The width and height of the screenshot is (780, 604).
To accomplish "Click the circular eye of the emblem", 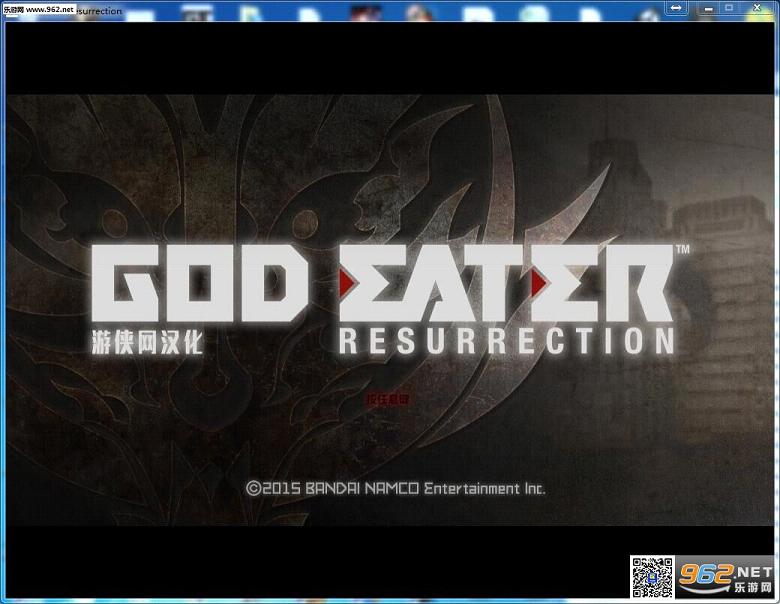I will coord(304,223).
